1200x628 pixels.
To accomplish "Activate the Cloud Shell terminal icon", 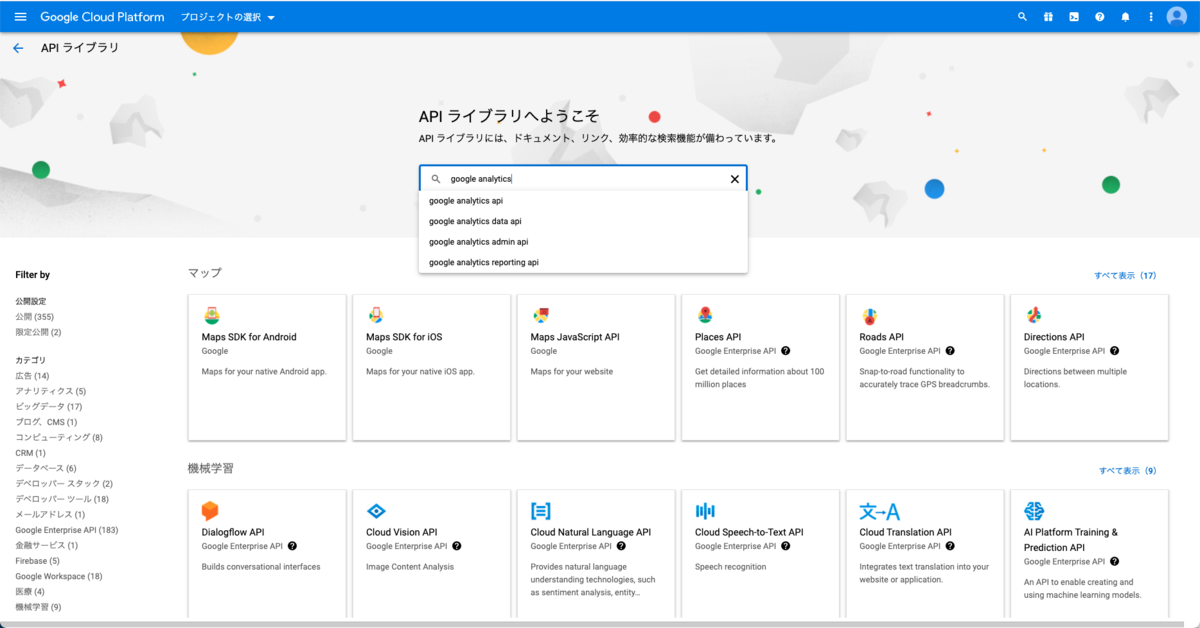I will (1074, 17).
